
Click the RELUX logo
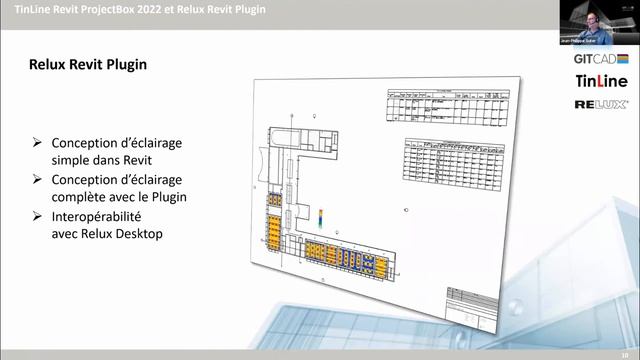pos(601,104)
